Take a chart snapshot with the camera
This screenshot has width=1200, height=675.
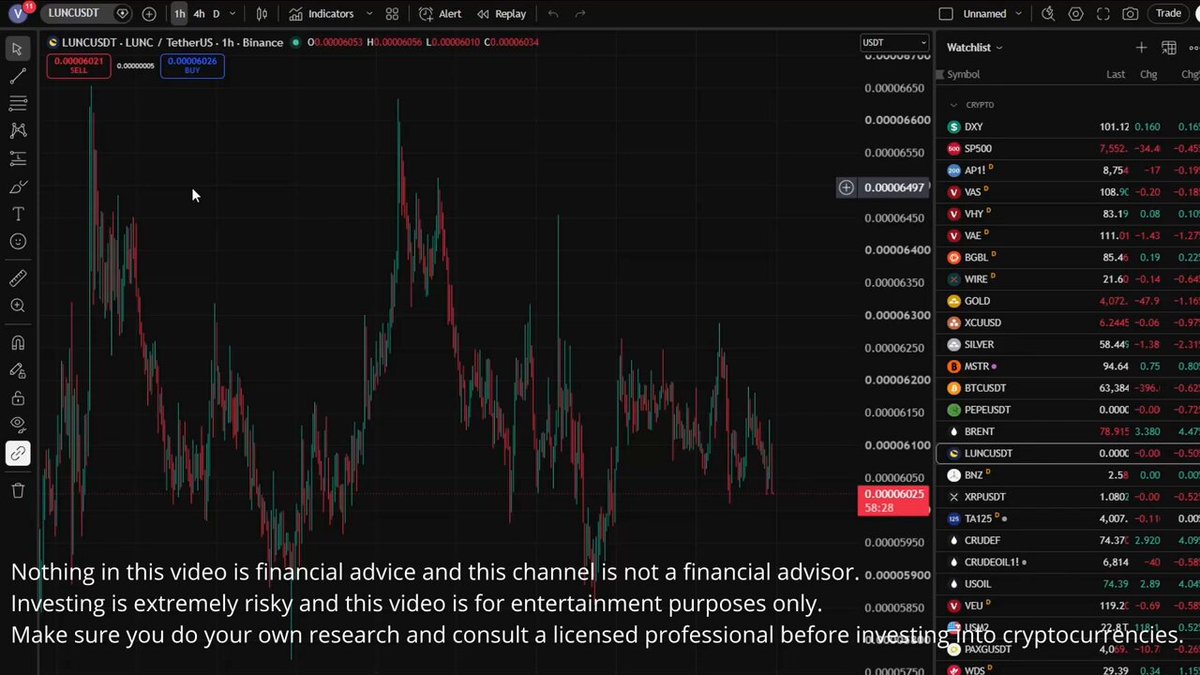(1130, 14)
